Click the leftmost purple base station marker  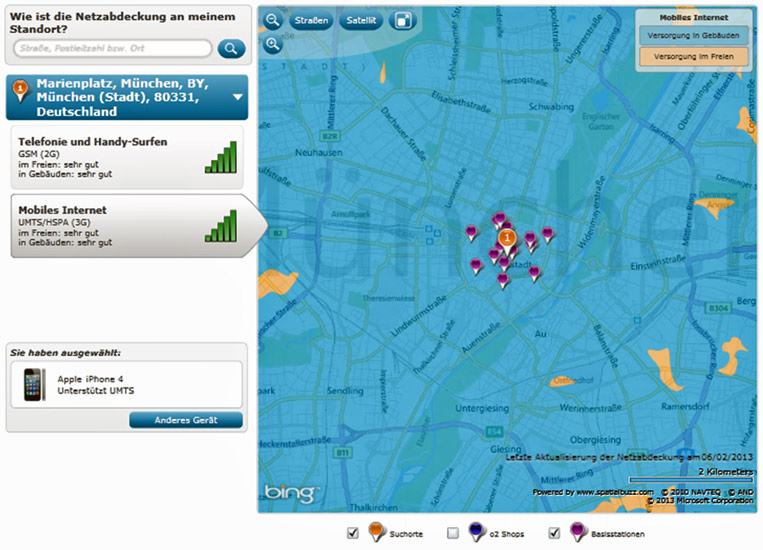click(x=471, y=232)
